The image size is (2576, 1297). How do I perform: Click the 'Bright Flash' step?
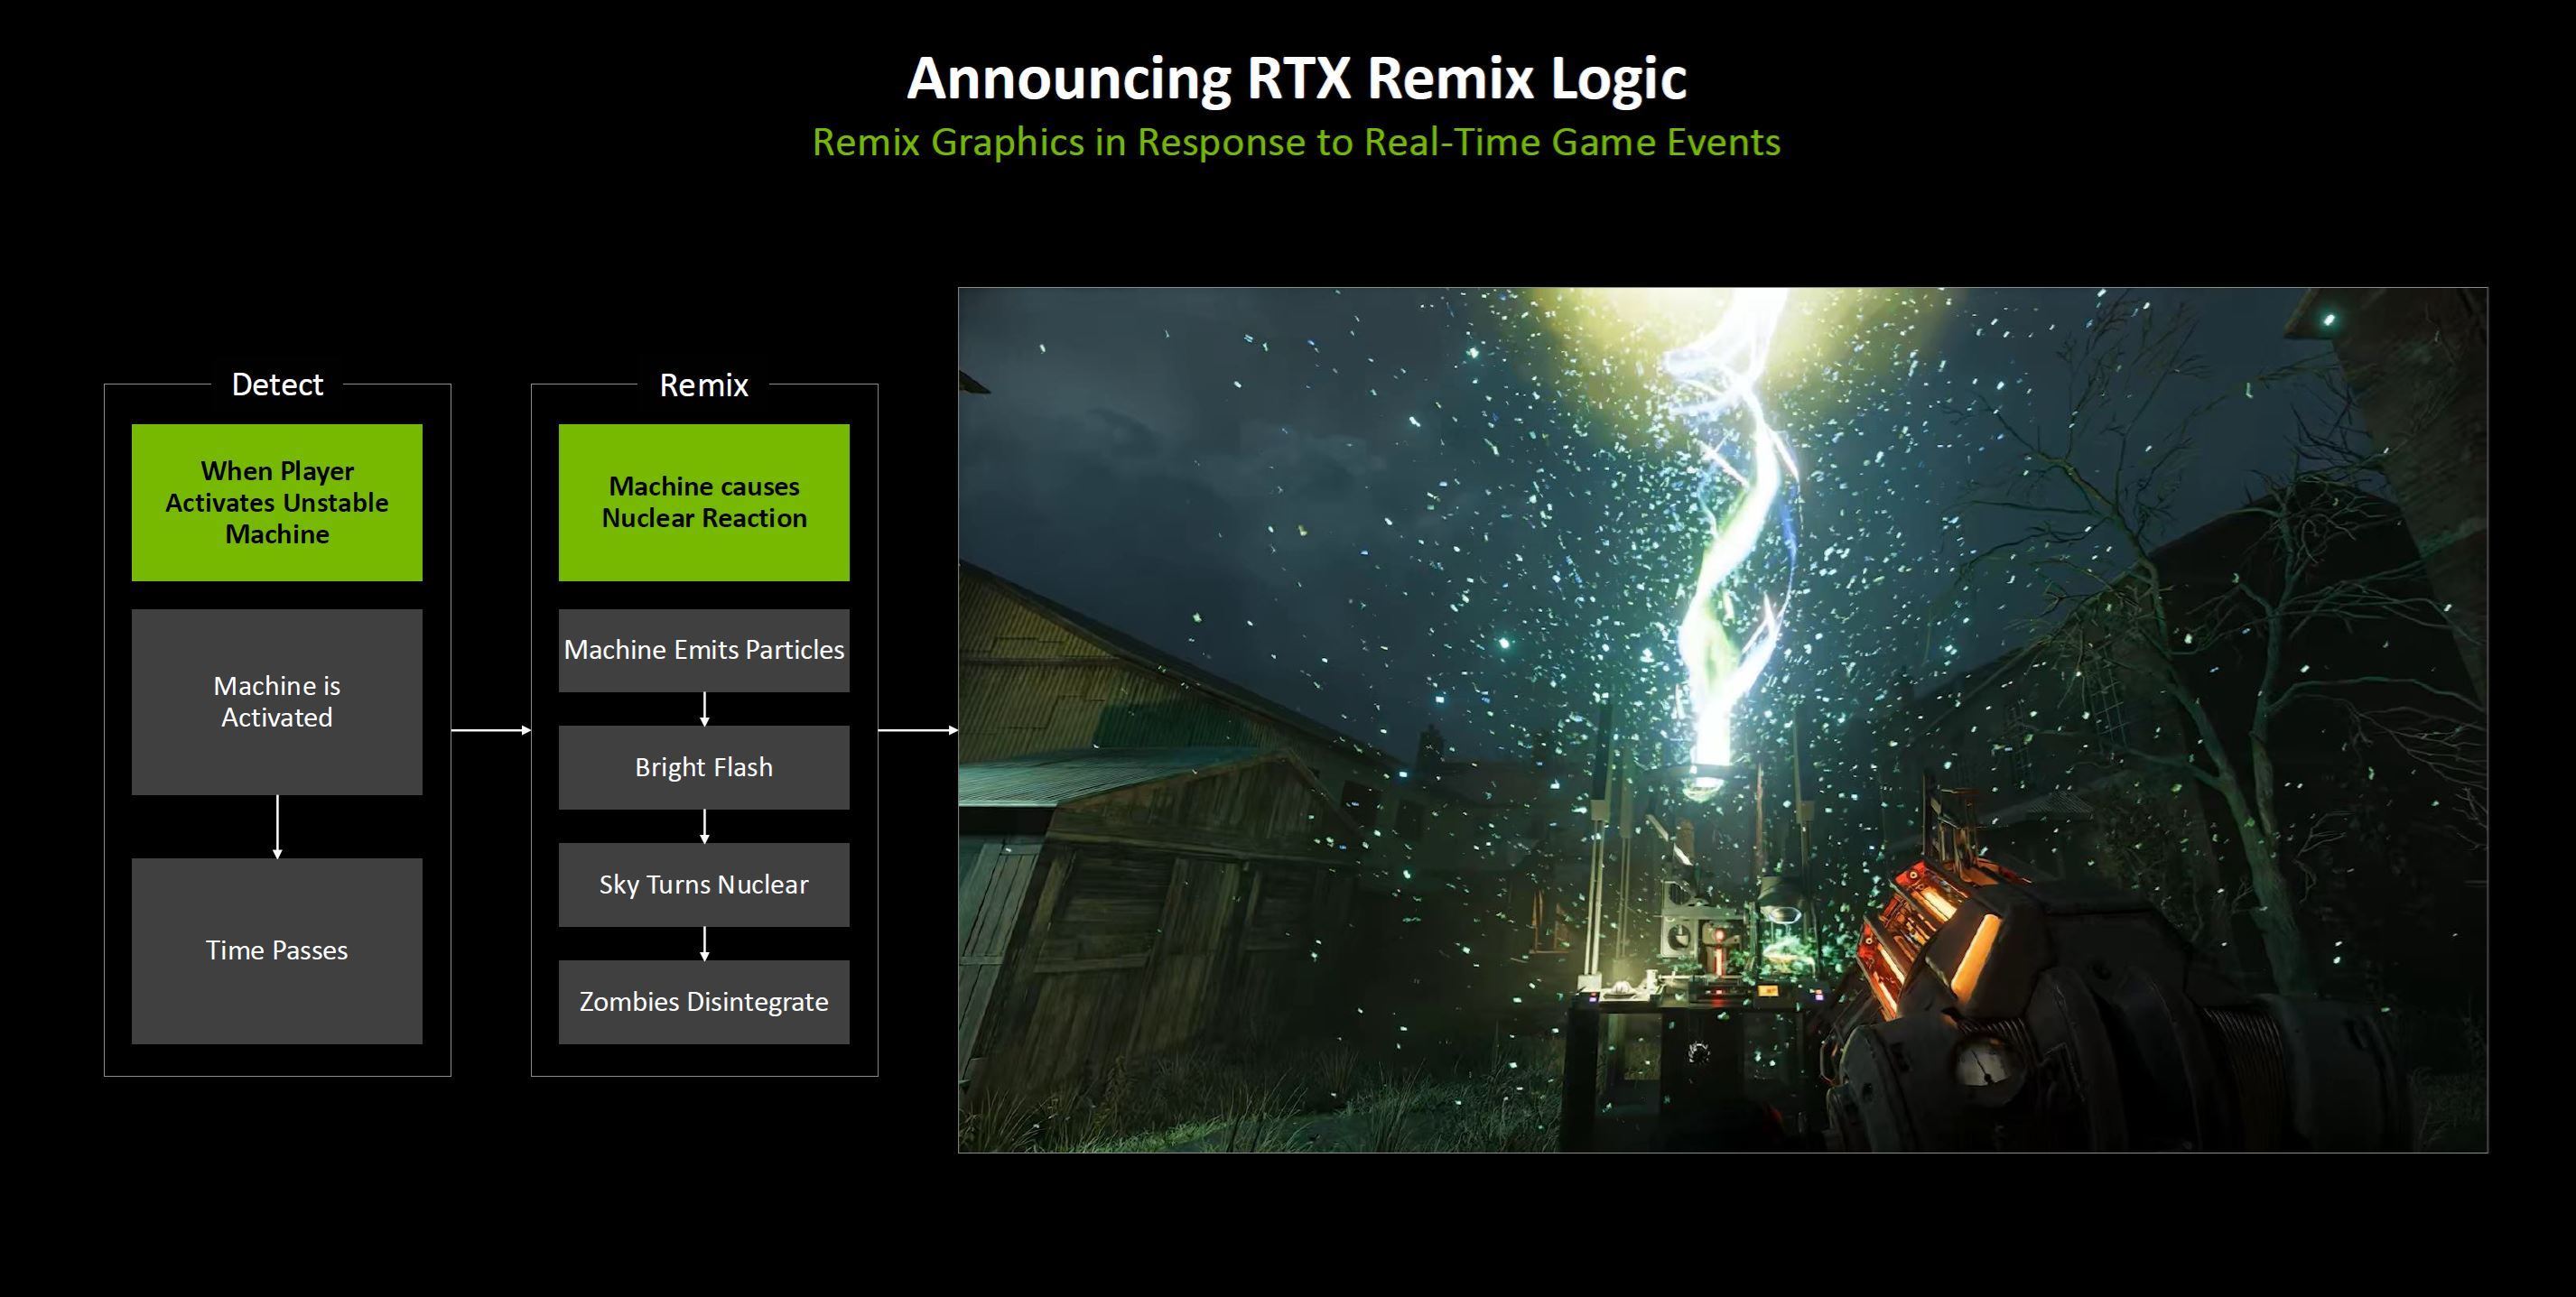pos(703,767)
